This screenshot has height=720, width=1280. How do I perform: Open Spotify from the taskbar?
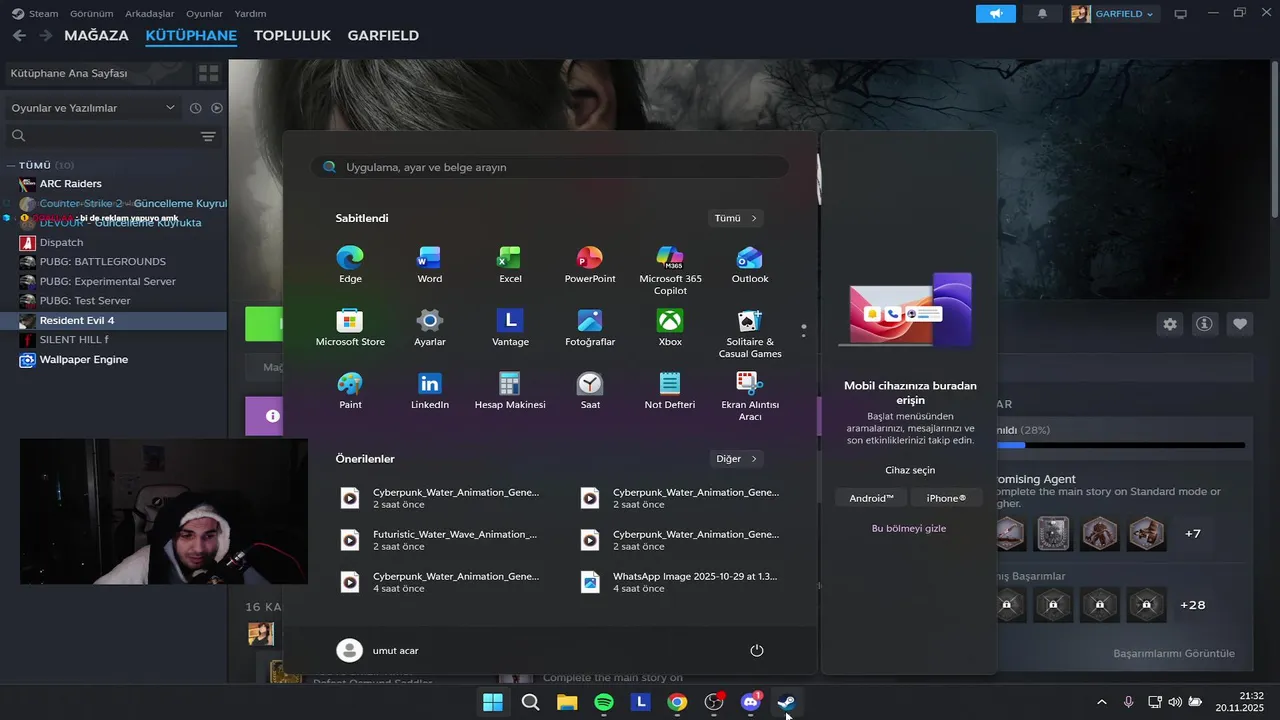pos(604,702)
